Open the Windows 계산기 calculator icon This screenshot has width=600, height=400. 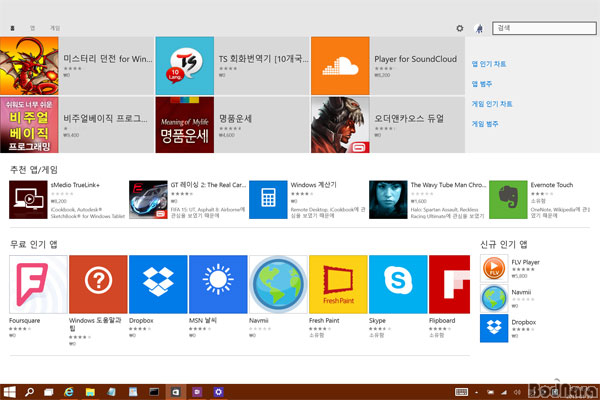(x=268, y=199)
